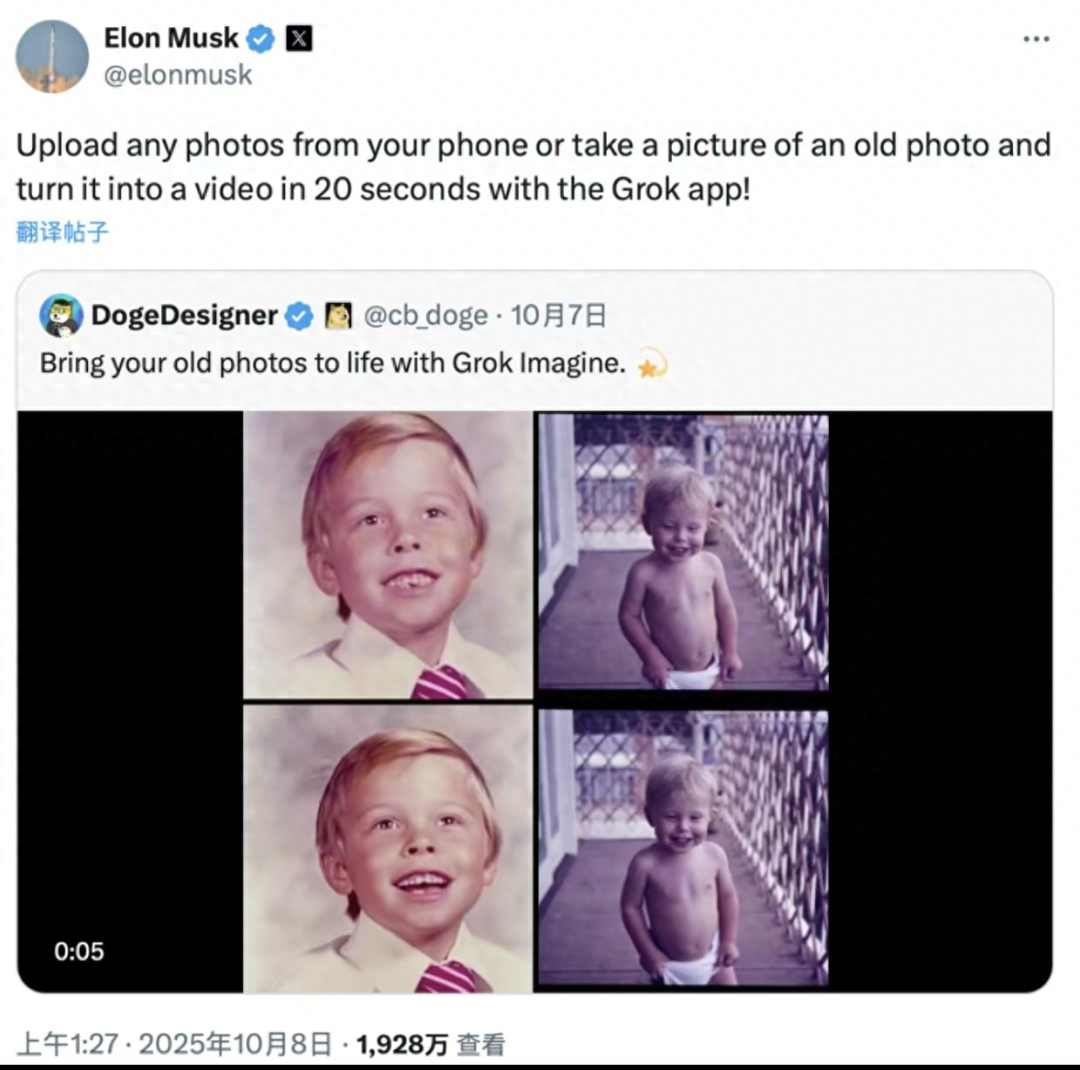Open quoted post text about Grok Imagine
The image size is (1080, 1070).
point(332,363)
